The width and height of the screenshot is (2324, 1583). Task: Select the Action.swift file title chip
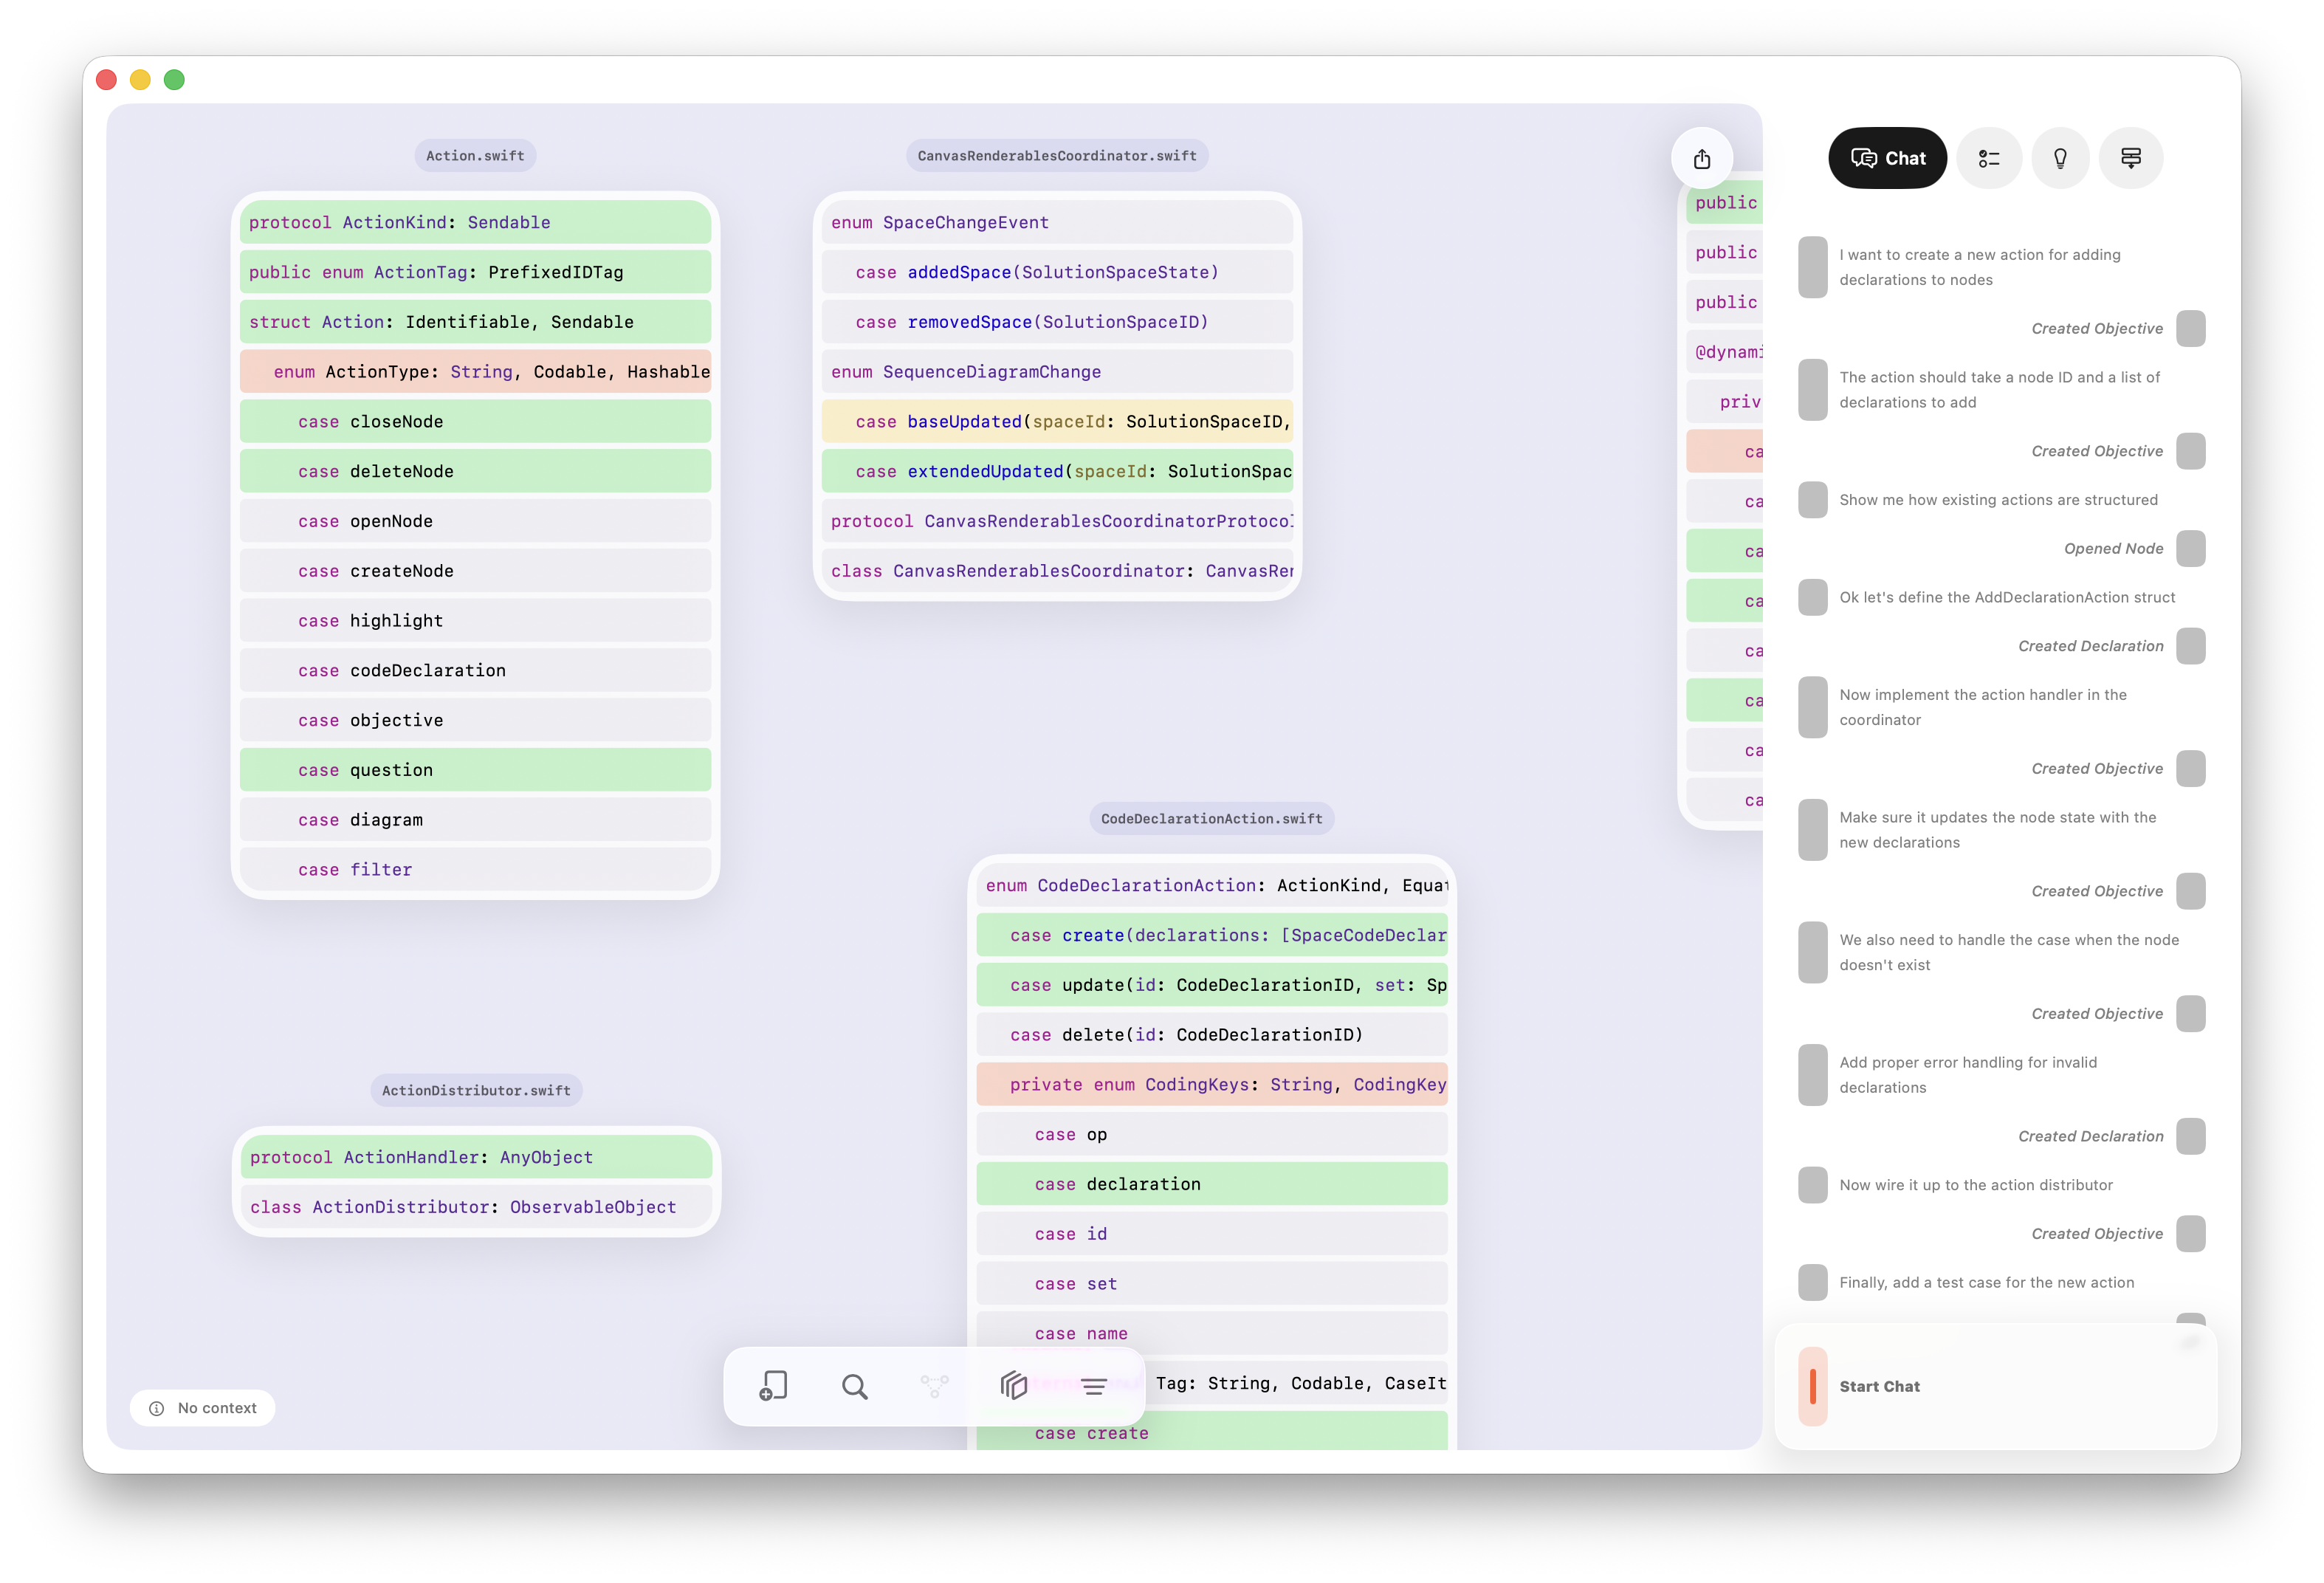(474, 155)
